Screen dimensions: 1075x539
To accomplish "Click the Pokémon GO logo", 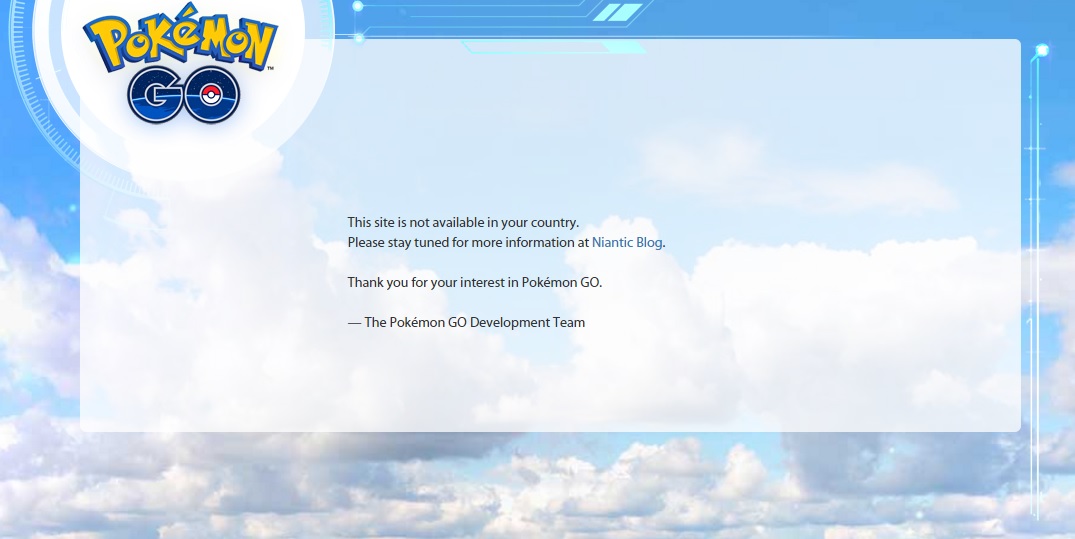I will [x=181, y=63].
